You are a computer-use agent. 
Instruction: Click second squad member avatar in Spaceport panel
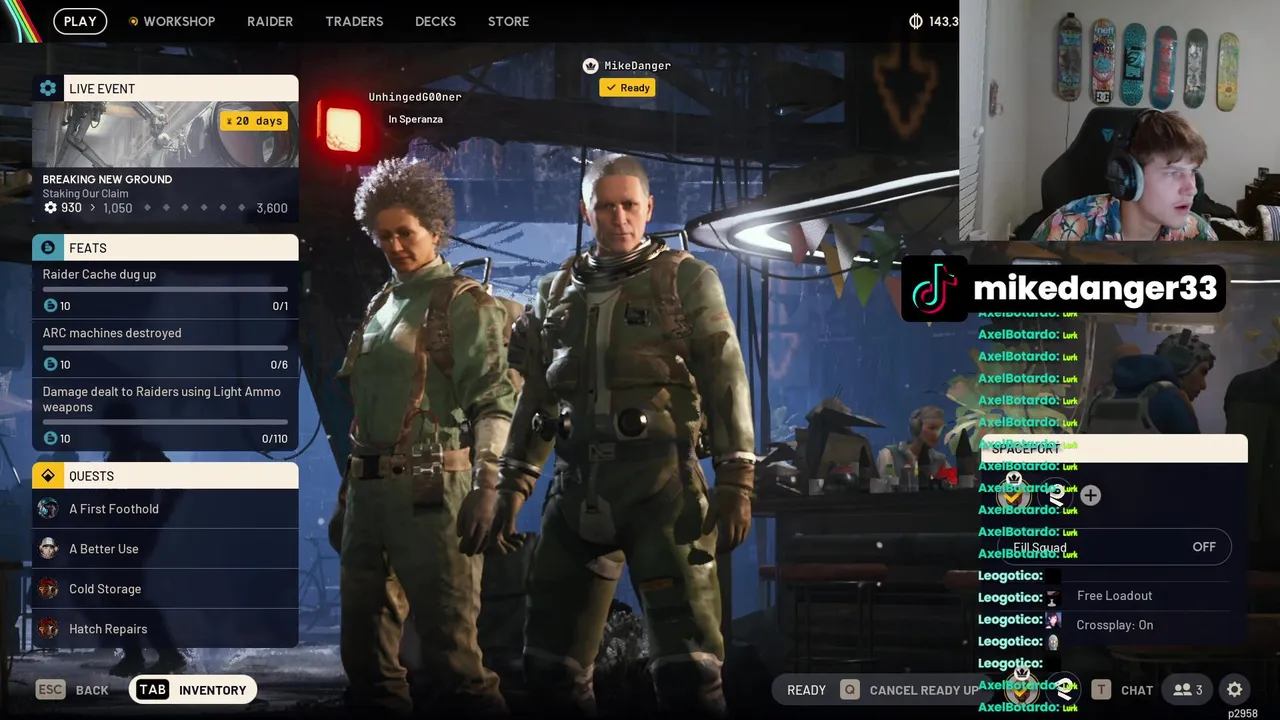[x=1057, y=493]
